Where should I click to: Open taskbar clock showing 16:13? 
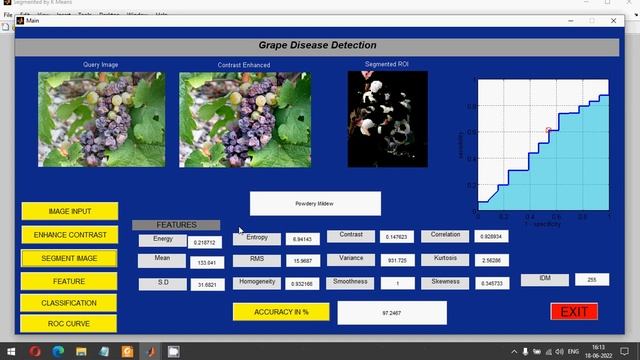tap(598, 351)
